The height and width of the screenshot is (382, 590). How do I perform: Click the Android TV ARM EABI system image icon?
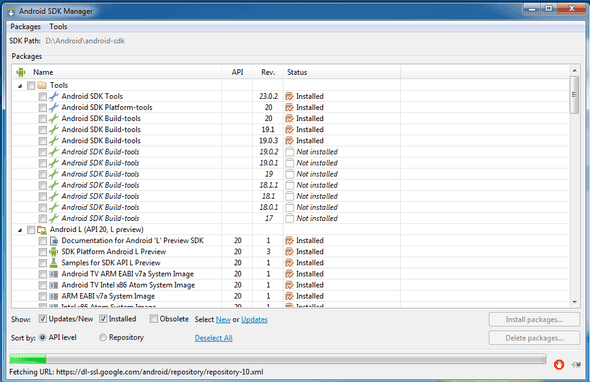pyautogui.click(x=54, y=274)
